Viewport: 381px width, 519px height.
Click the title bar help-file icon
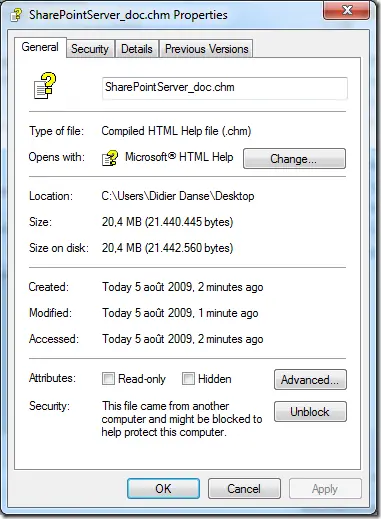click(x=16, y=15)
